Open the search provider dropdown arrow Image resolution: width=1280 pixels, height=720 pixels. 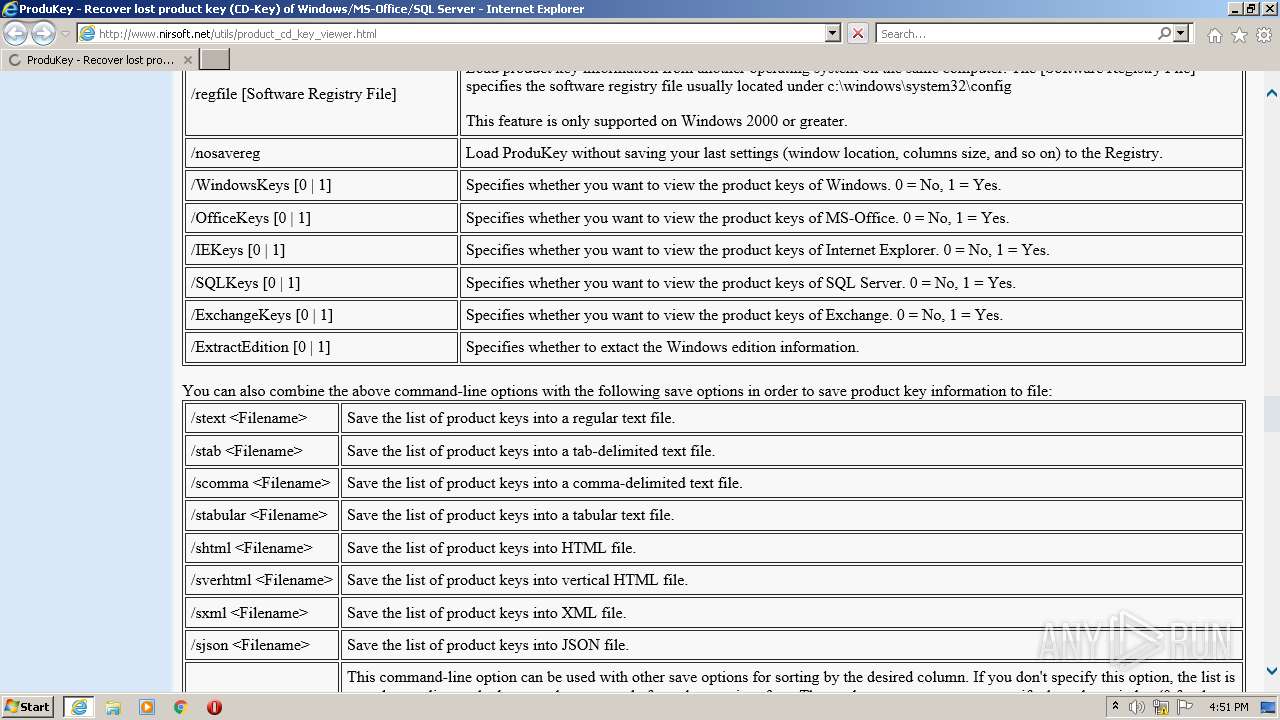(1181, 33)
